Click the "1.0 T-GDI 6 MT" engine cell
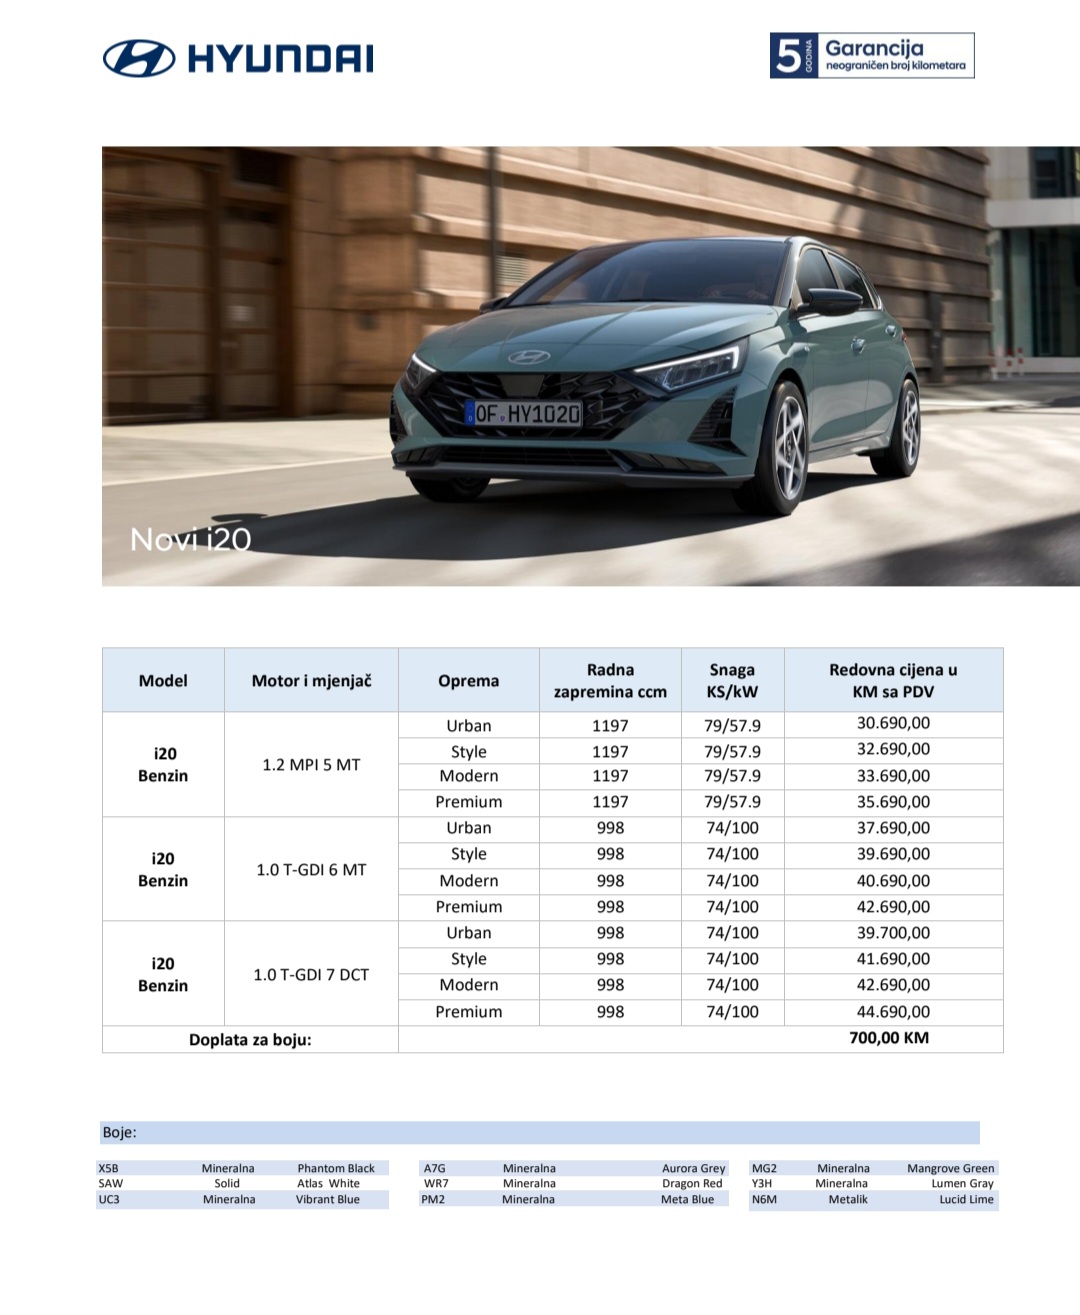The image size is (1080, 1315). point(311,869)
